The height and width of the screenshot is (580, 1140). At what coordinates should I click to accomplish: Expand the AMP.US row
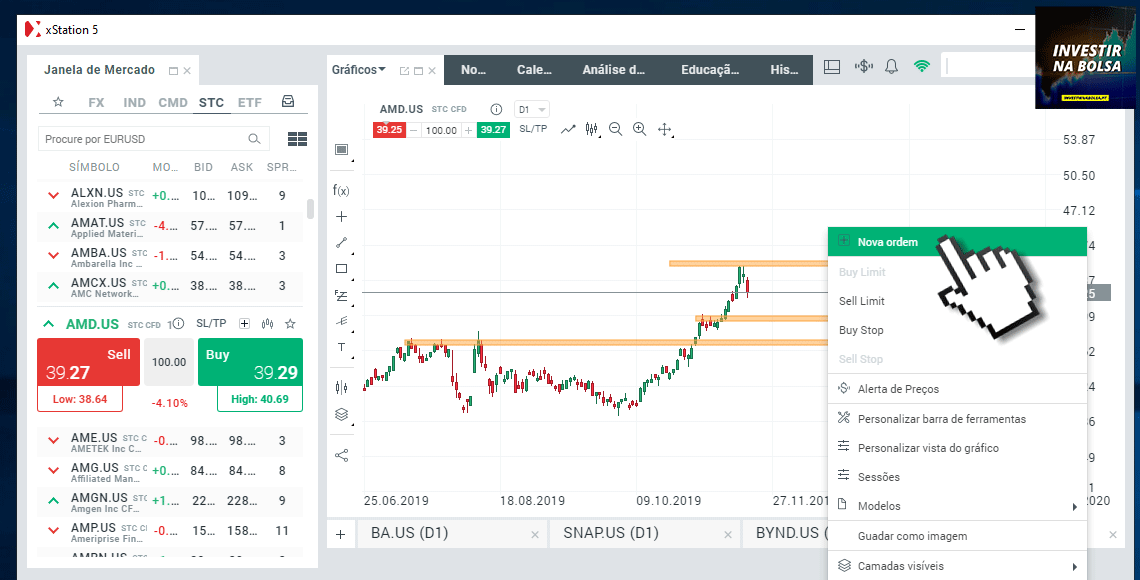[53, 531]
